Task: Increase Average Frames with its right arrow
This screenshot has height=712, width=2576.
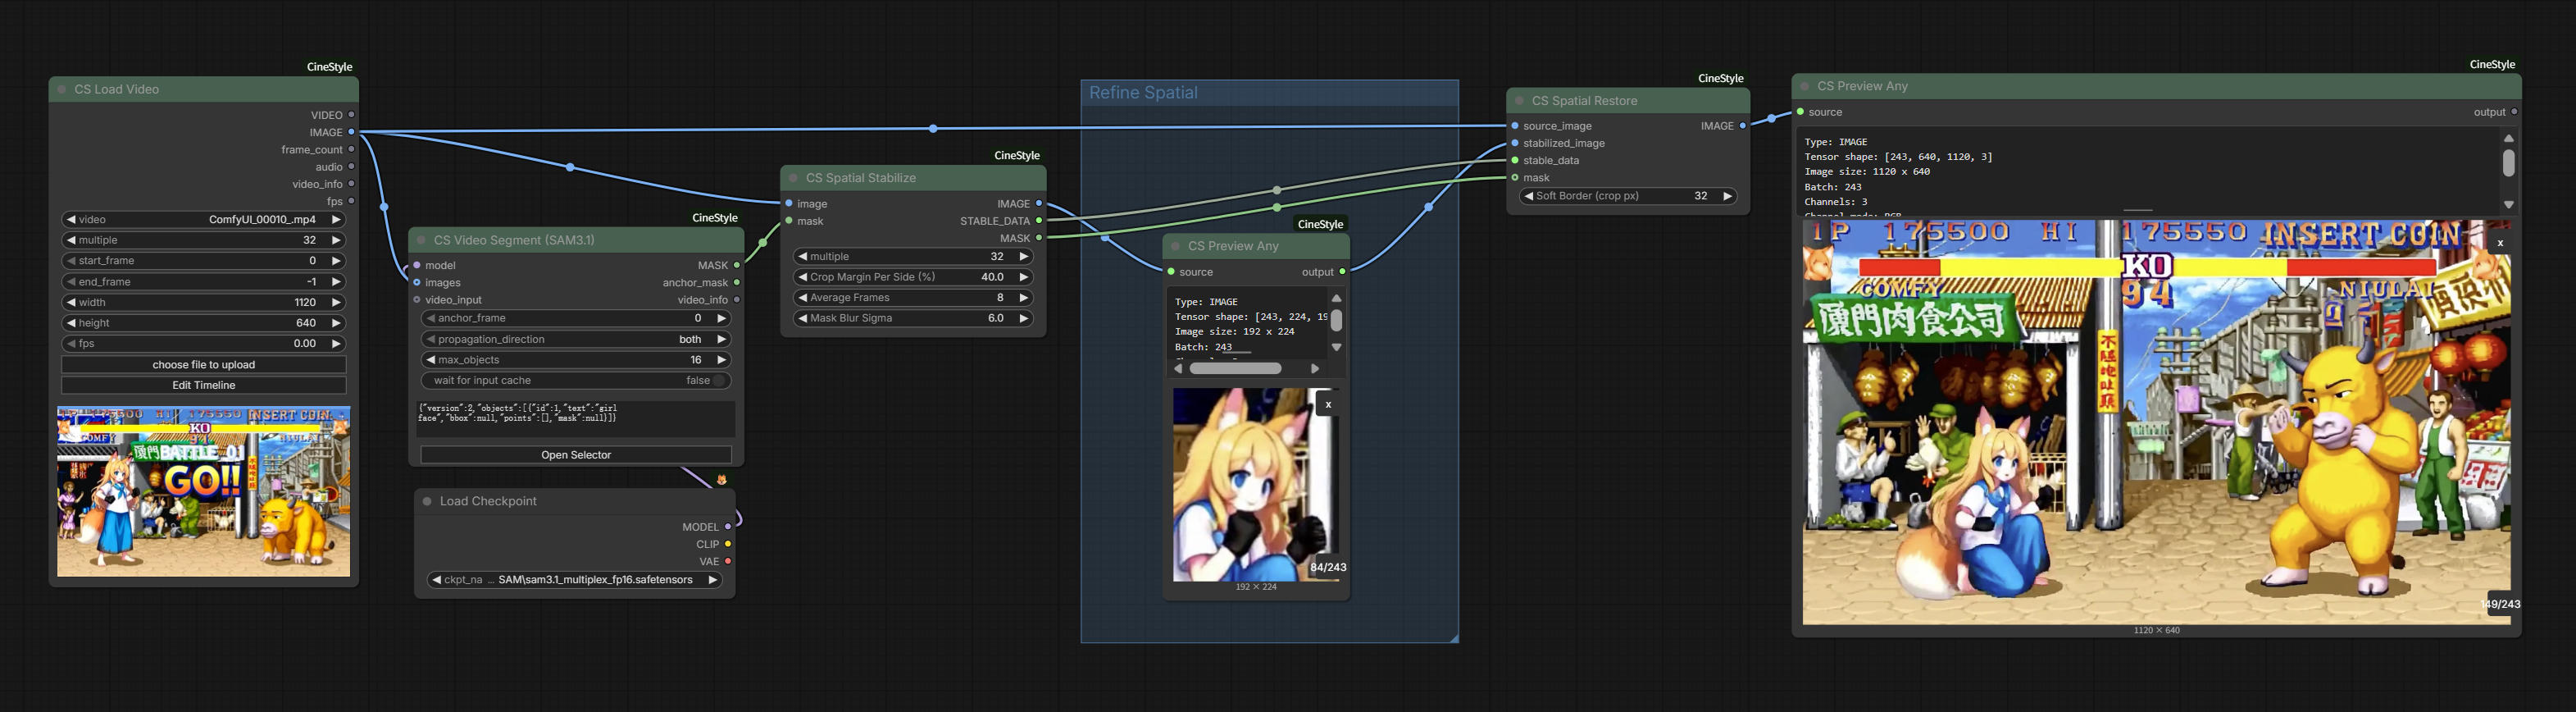Action: point(1024,298)
